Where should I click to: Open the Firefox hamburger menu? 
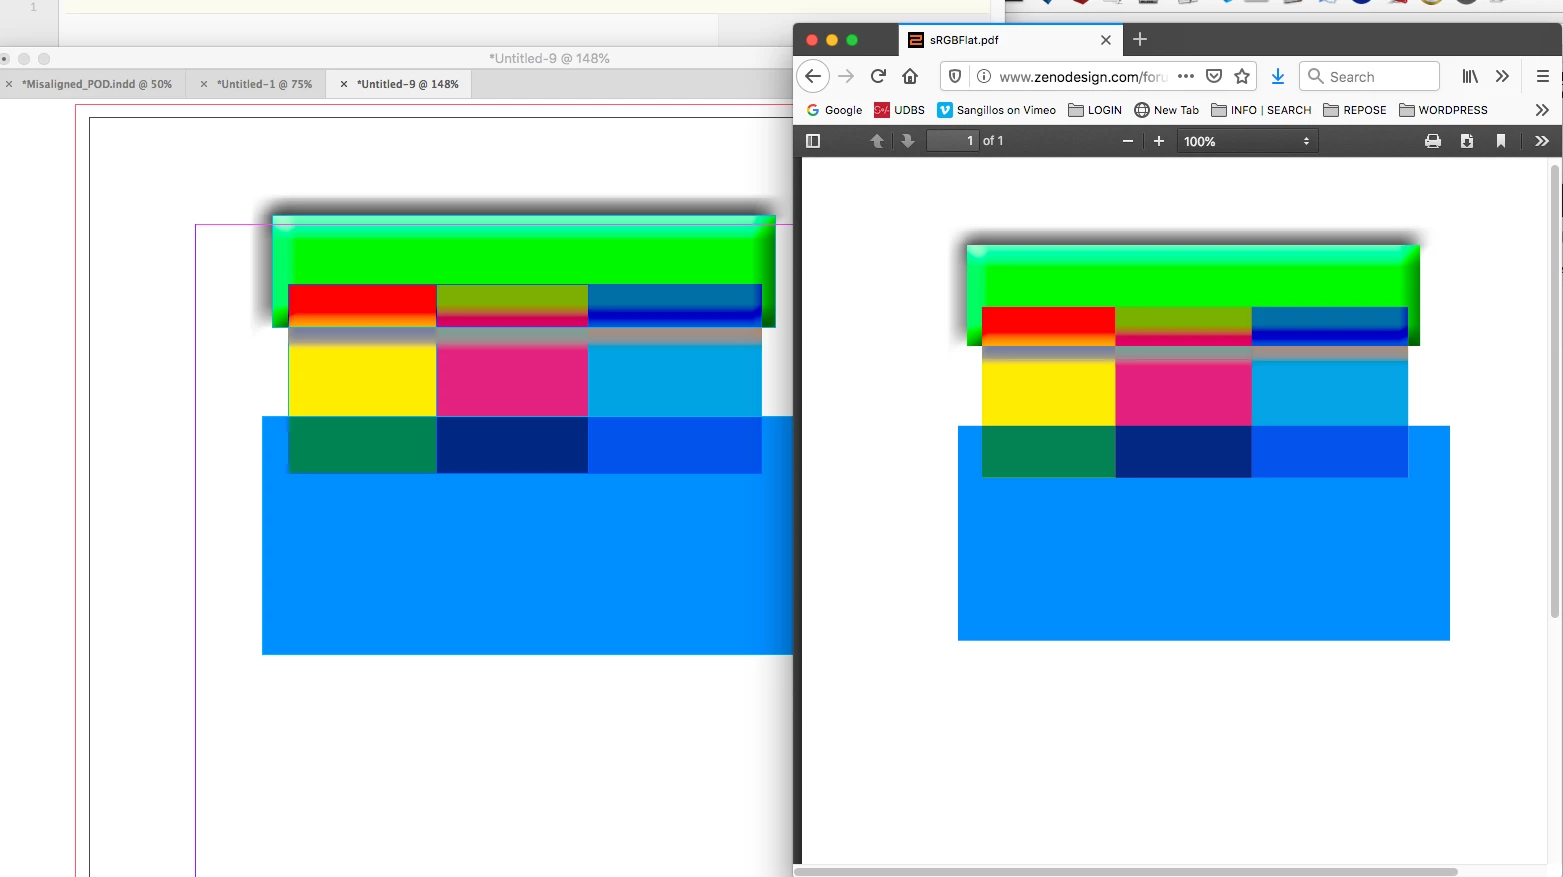click(x=1543, y=76)
